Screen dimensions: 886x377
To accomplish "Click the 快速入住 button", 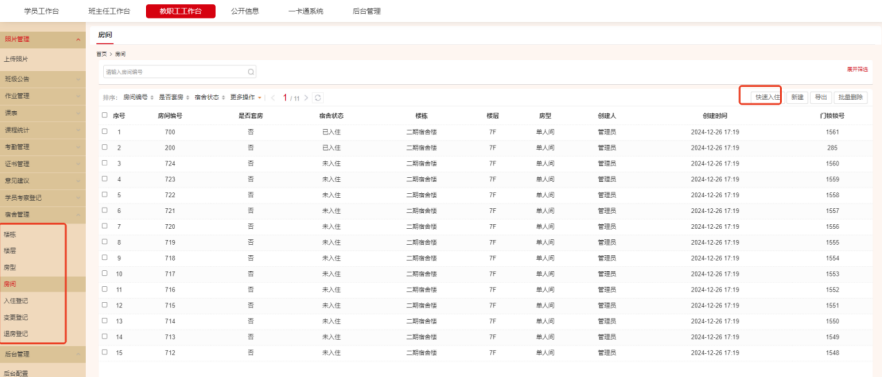I will 767,97.
